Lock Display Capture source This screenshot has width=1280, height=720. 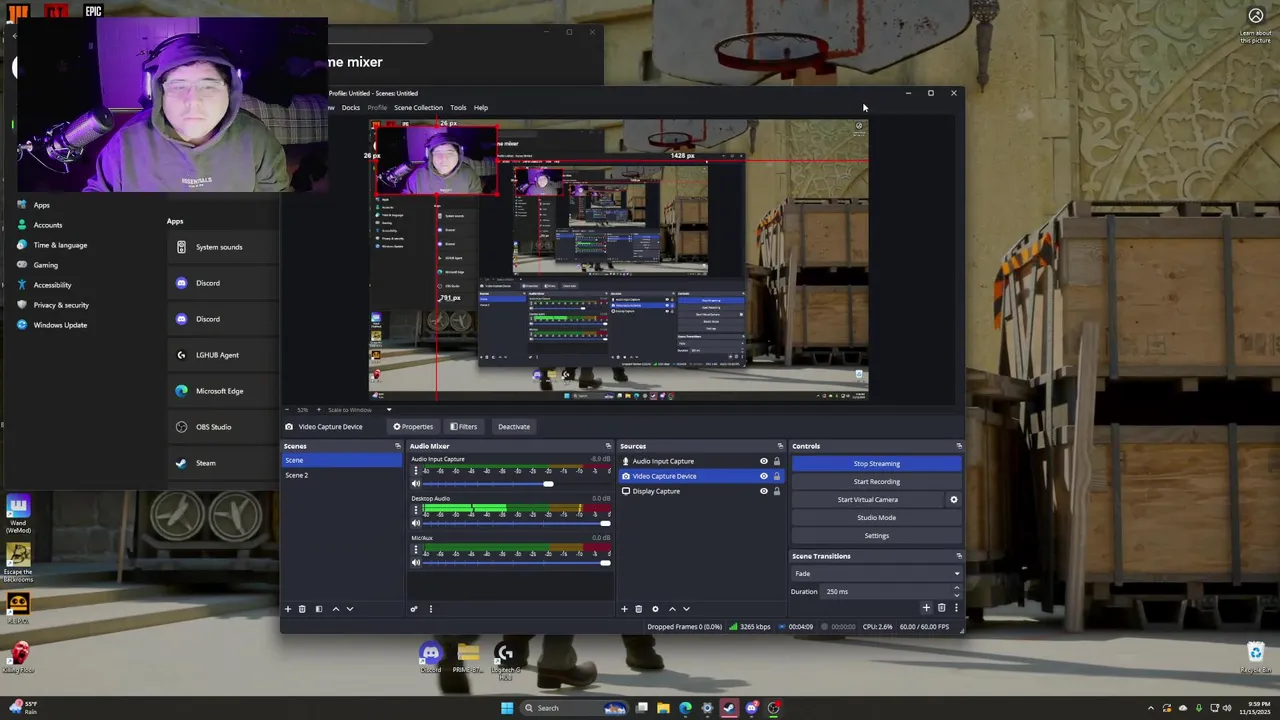tap(777, 491)
